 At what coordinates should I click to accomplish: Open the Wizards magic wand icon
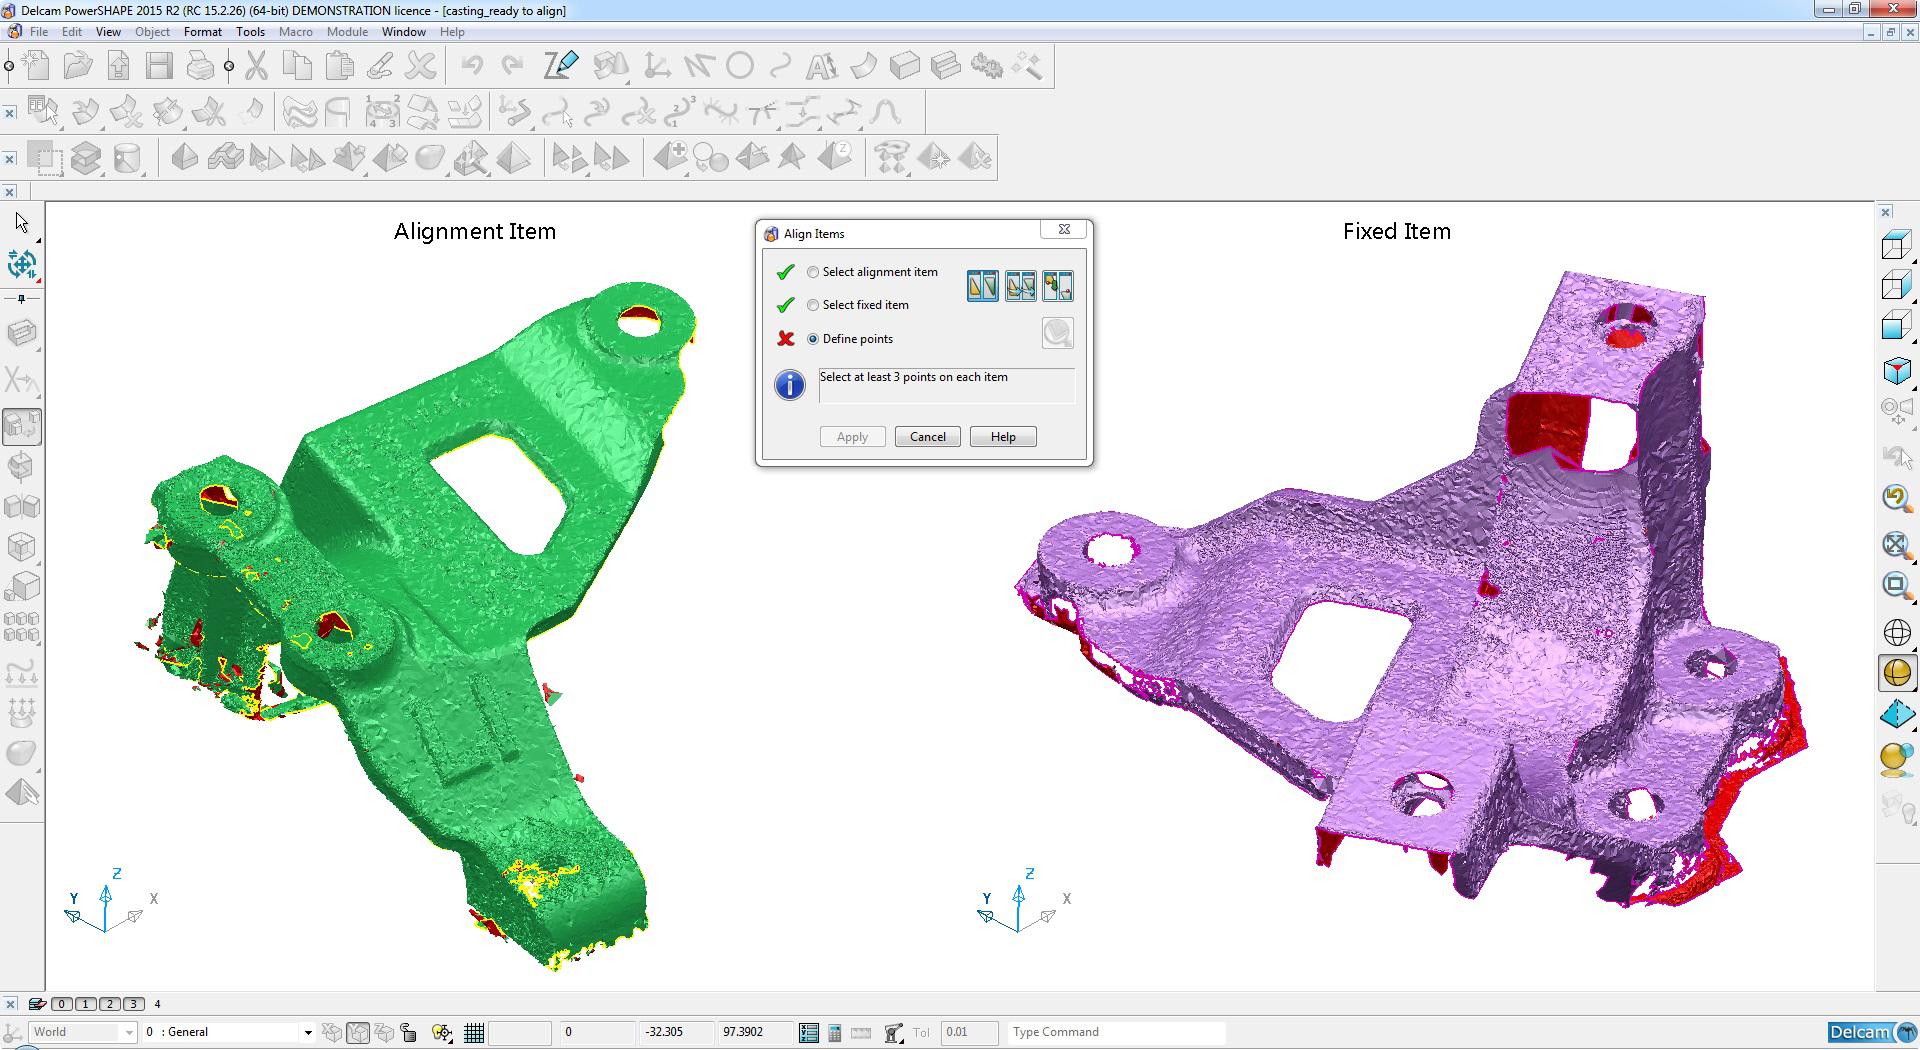(x=1027, y=67)
